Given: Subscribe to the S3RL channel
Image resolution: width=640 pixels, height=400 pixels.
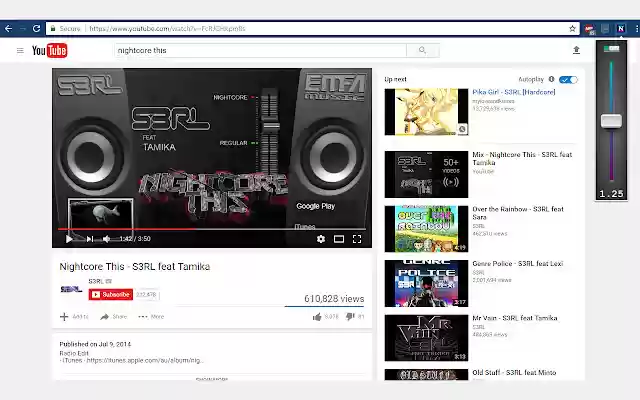Looking at the screenshot, I should tap(111, 295).
